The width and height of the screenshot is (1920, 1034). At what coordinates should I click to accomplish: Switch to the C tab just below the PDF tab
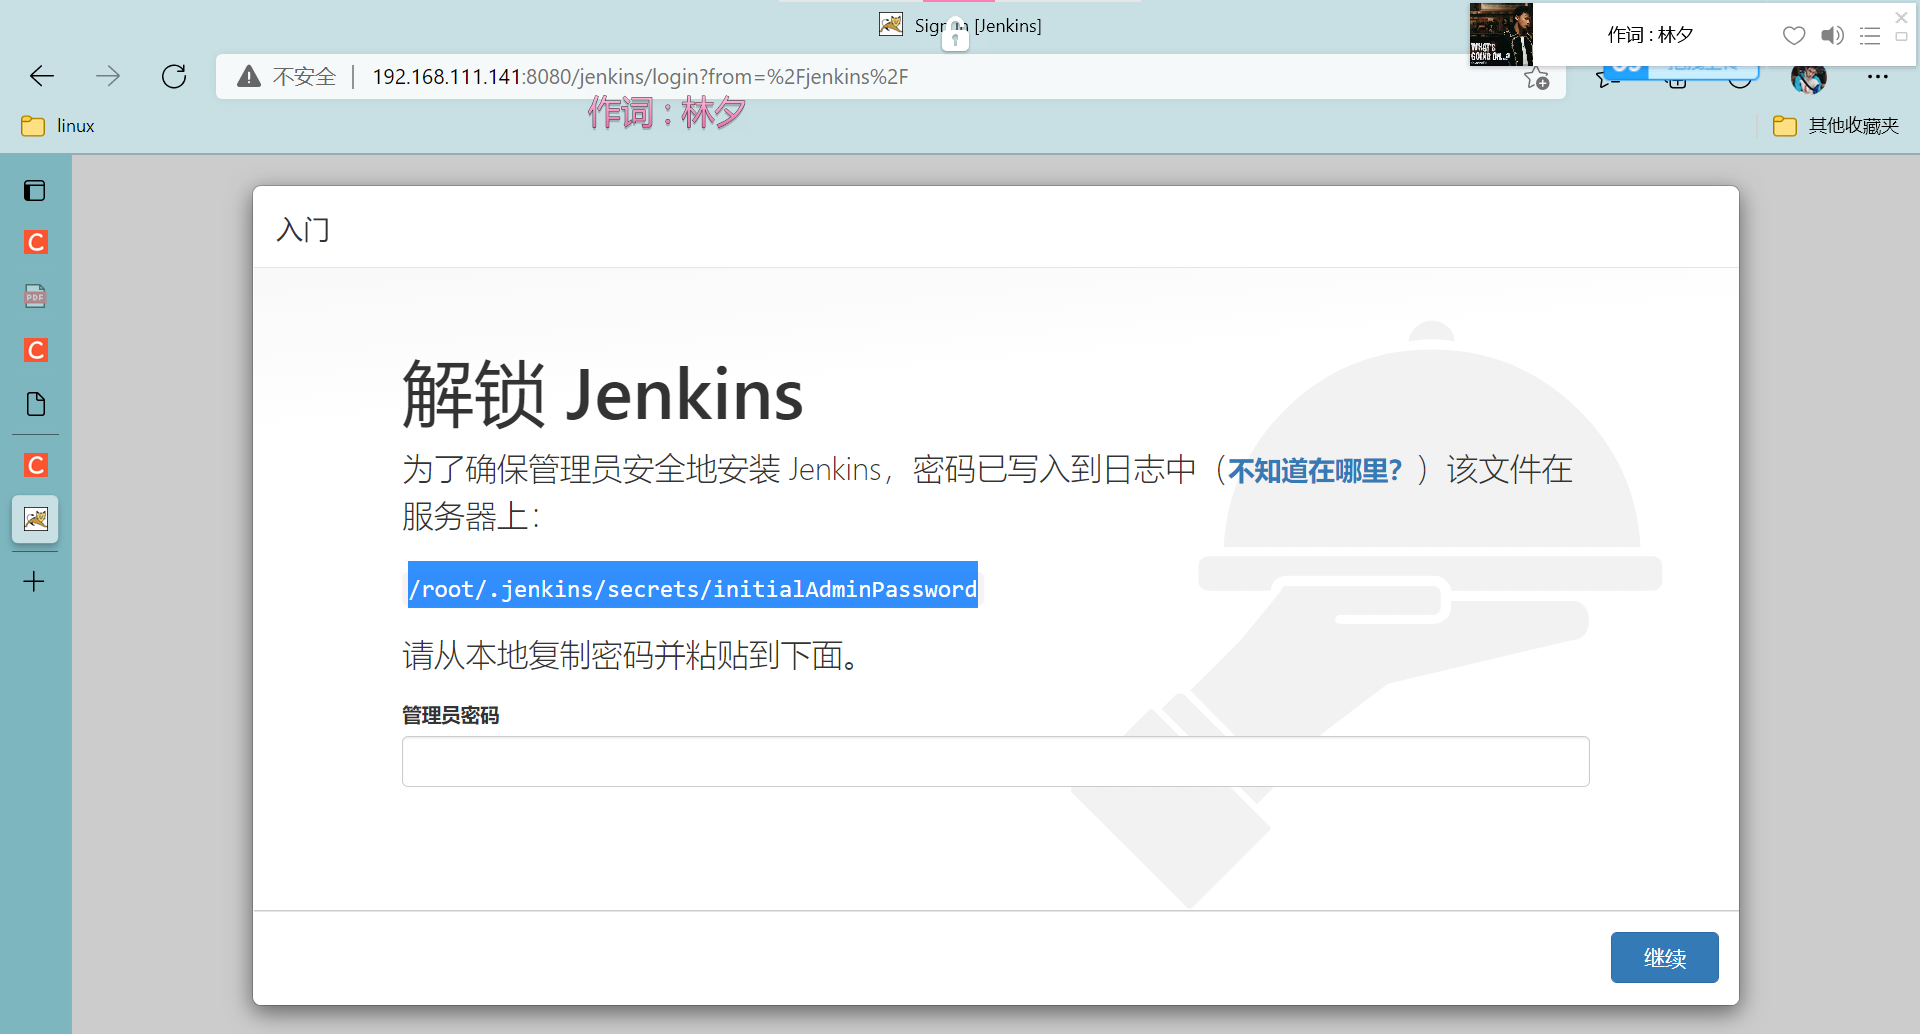[x=35, y=350]
